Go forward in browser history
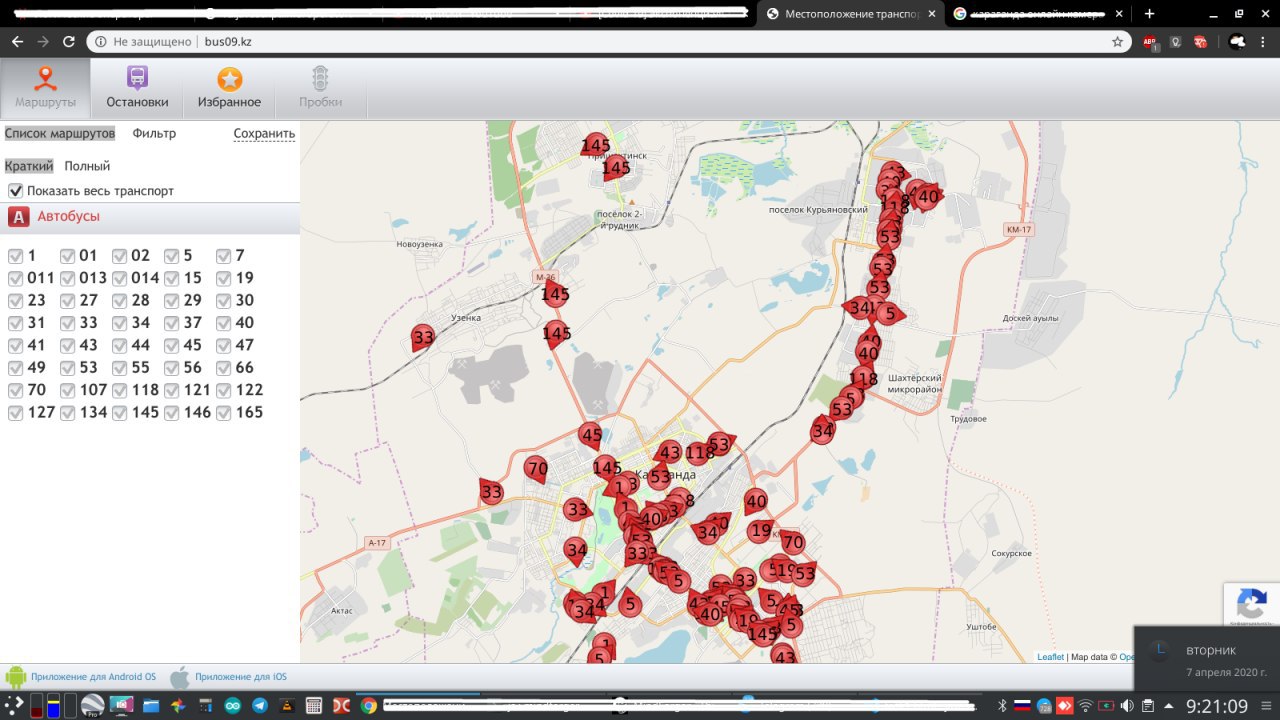 coord(43,41)
